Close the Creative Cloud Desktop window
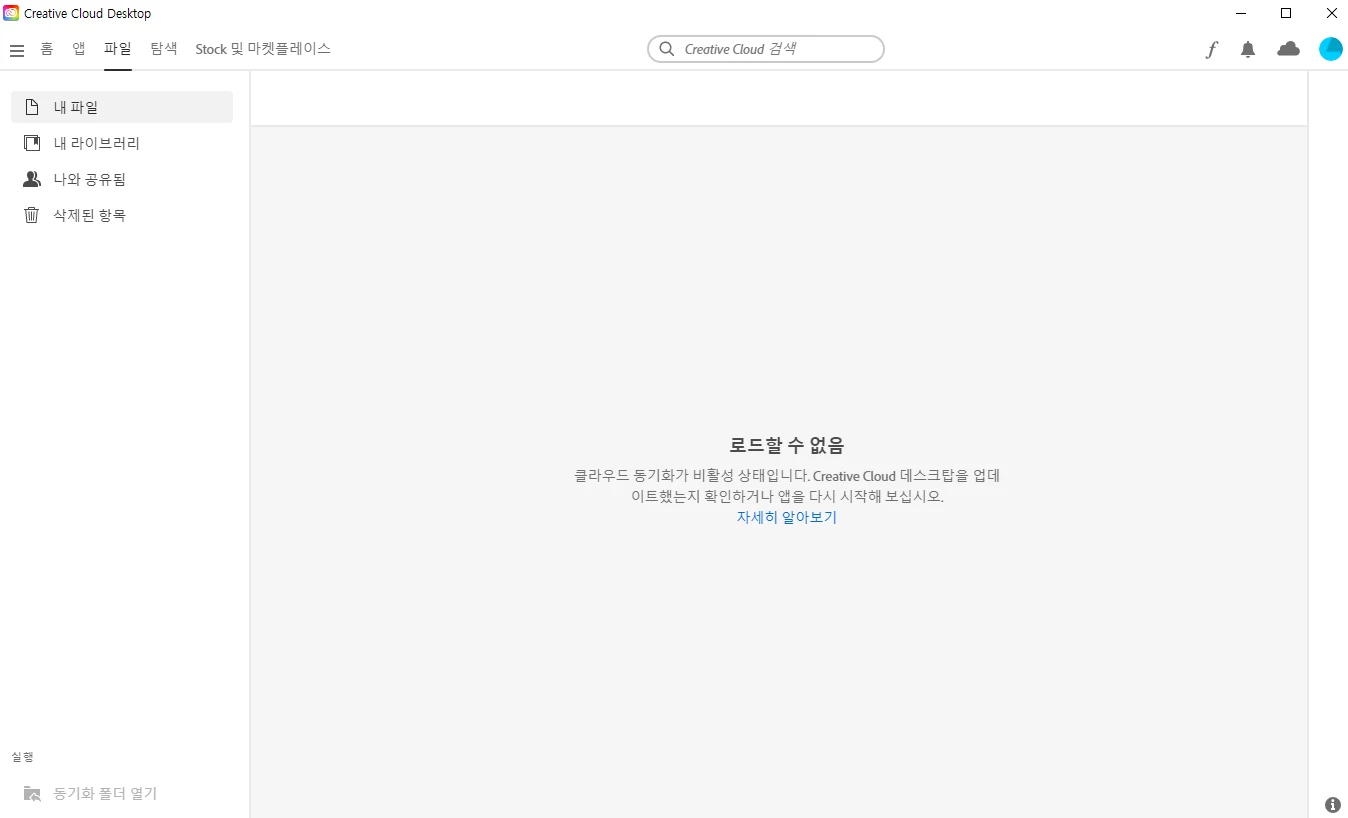The height and width of the screenshot is (818, 1348). point(1331,13)
